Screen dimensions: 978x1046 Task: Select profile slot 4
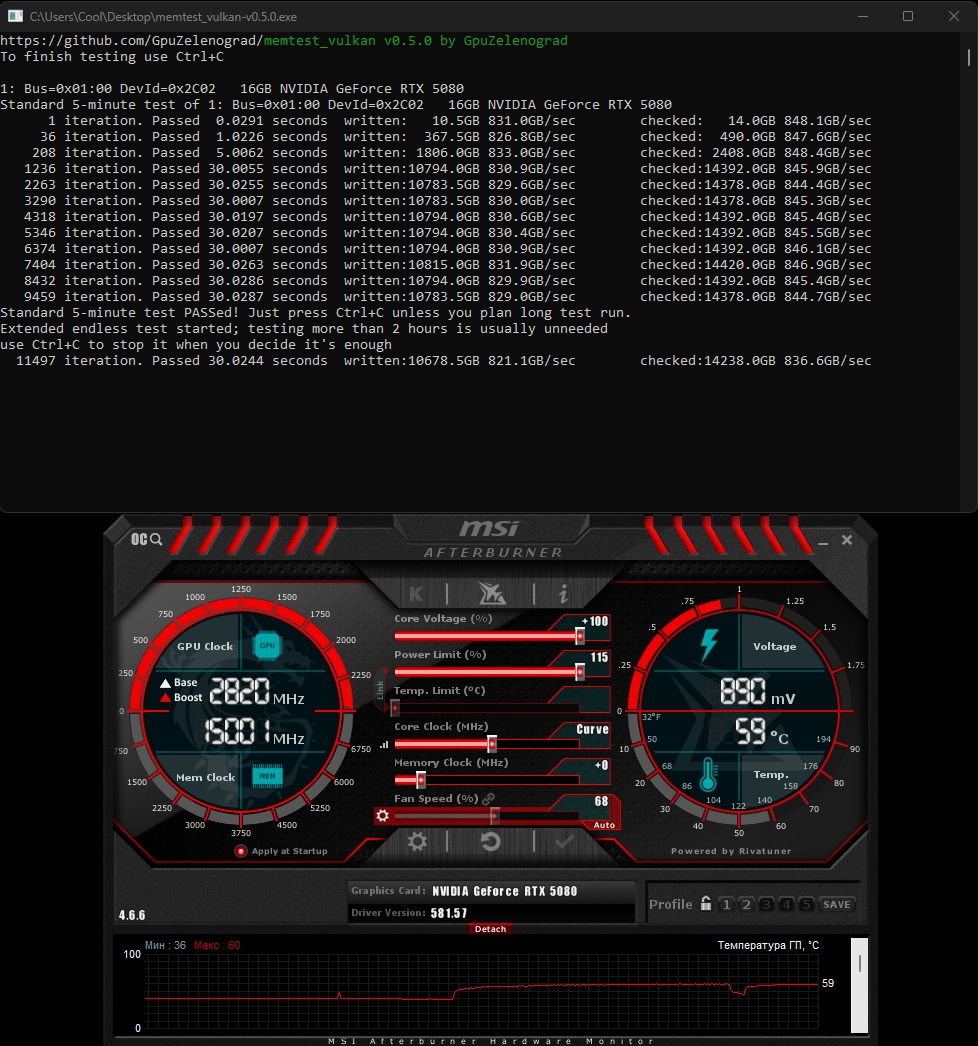click(787, 905)
